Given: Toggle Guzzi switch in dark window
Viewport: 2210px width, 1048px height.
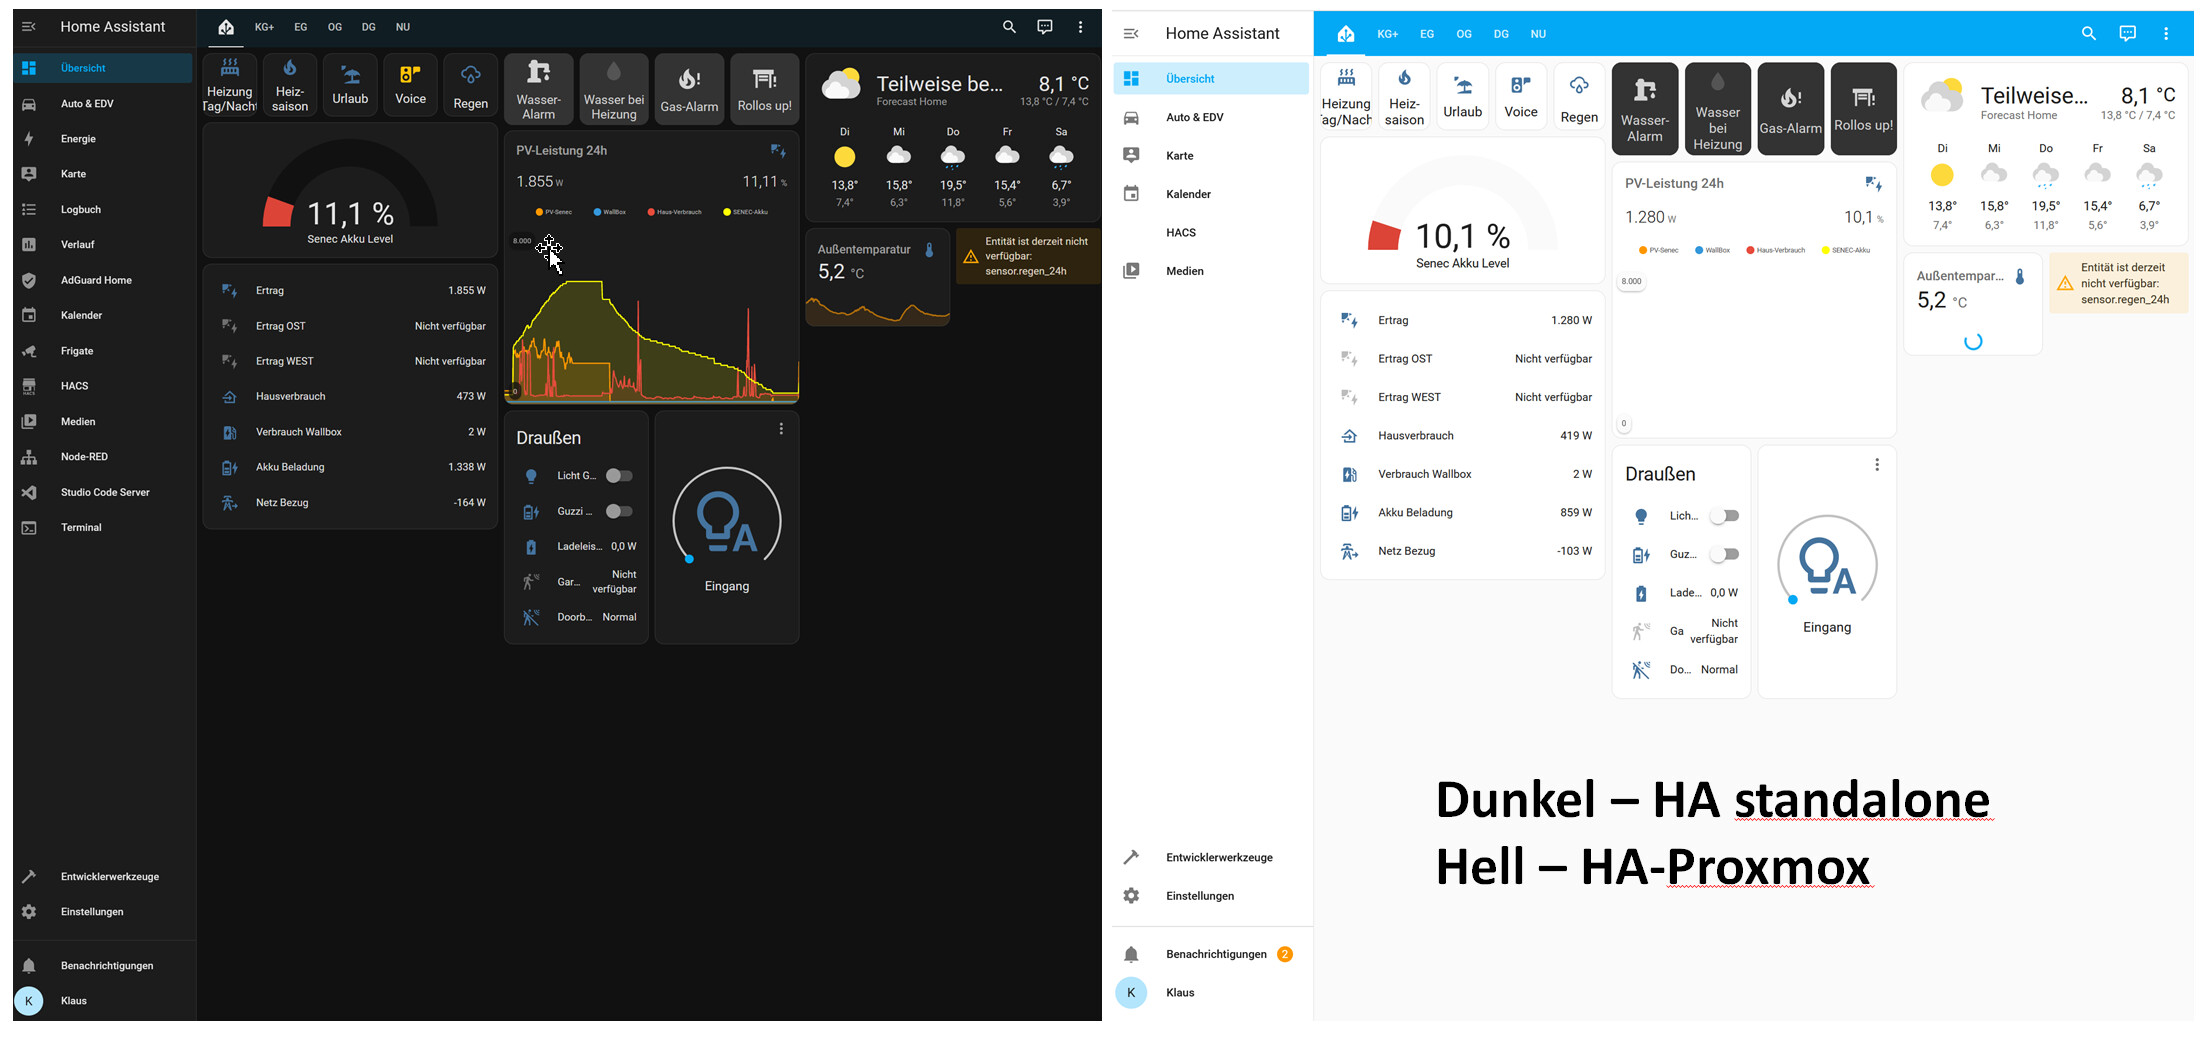Looking at the screenshot, I should [x=619, y=511].
